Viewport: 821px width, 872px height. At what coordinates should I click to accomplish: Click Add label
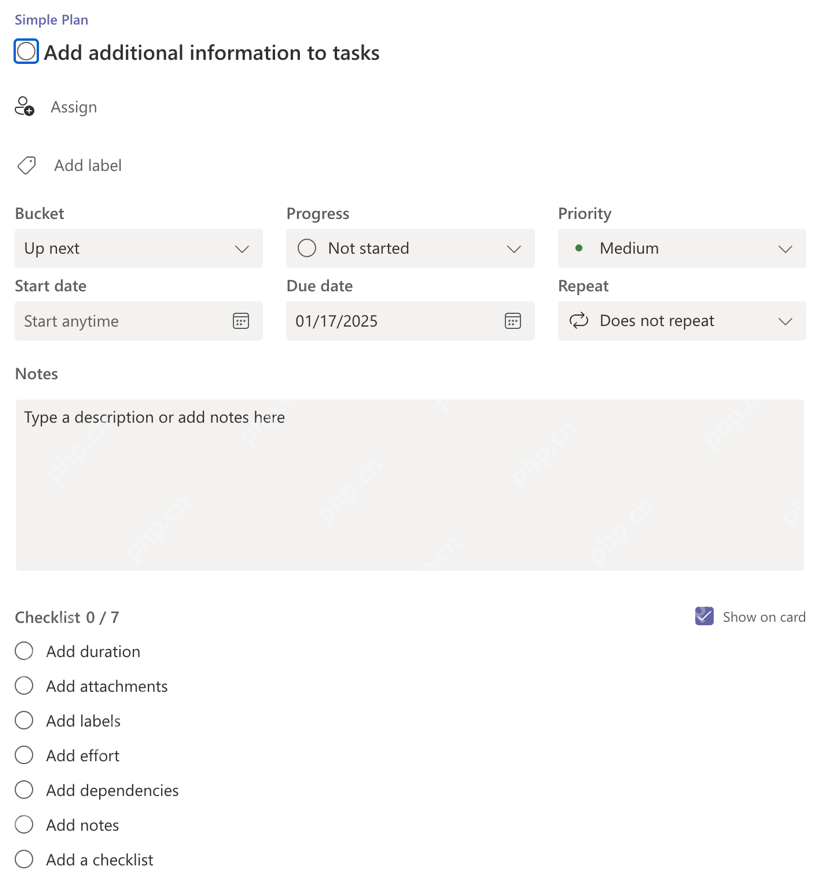[x=88, y=165]
